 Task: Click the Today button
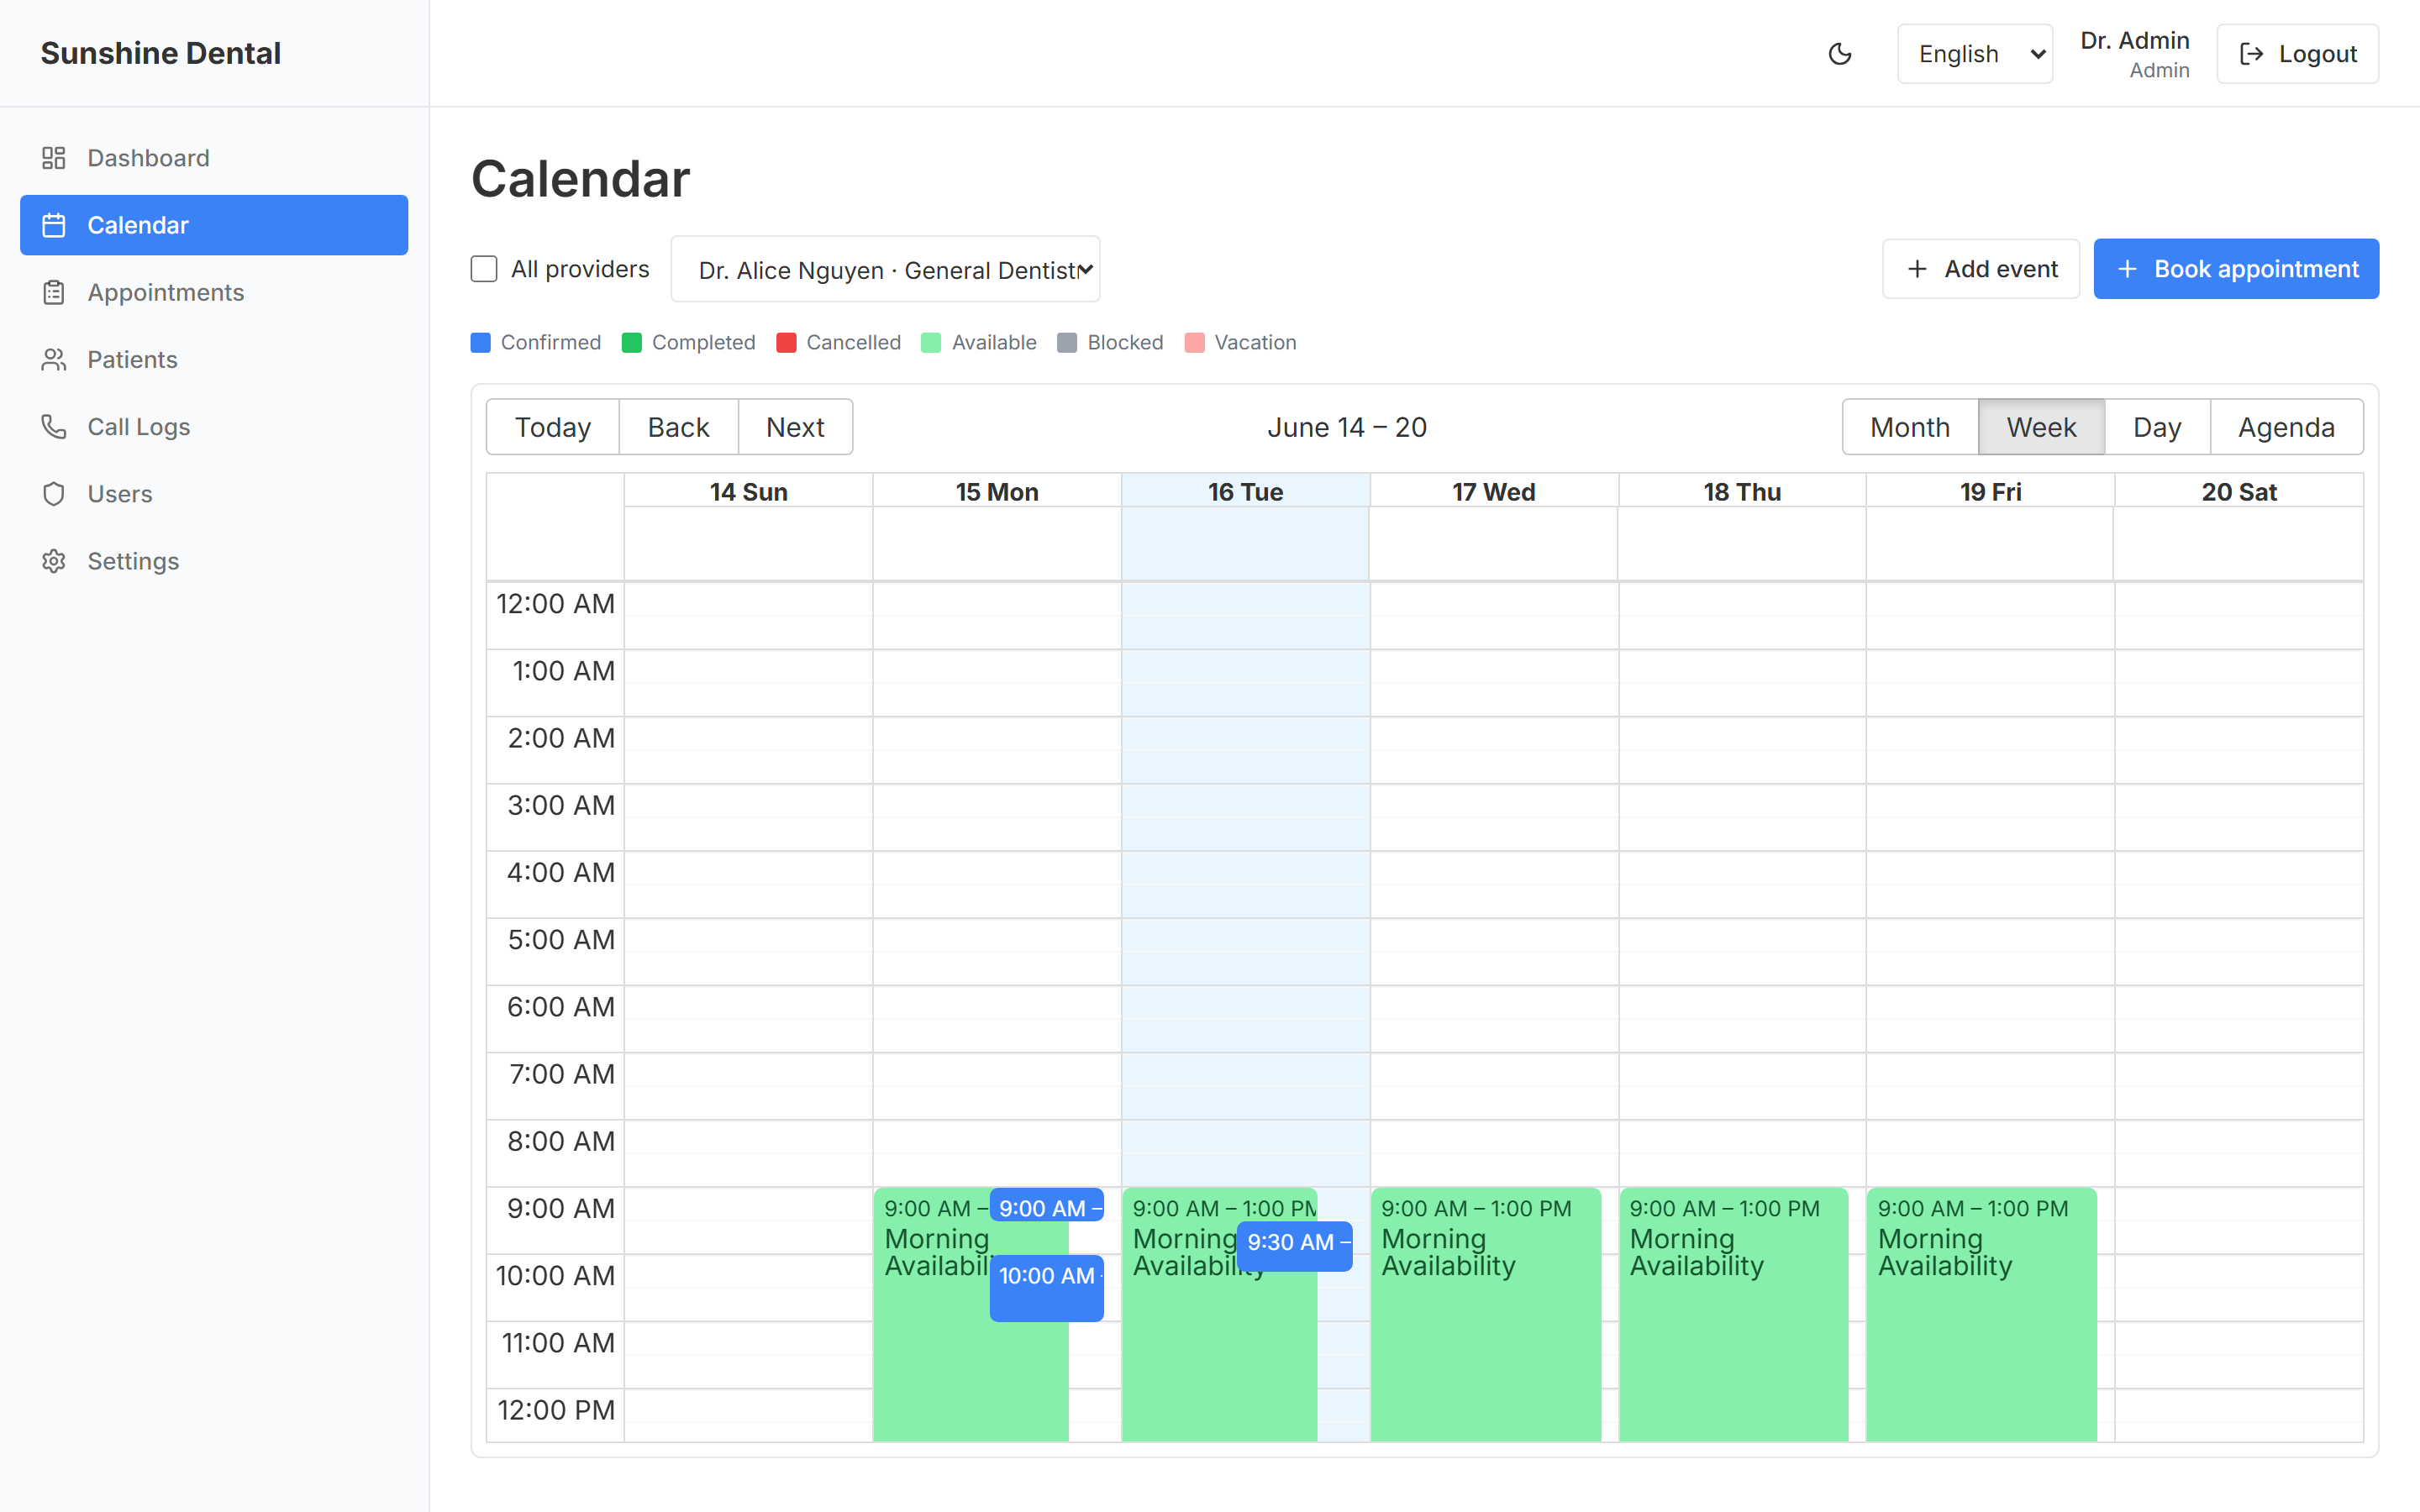tap(553, 427)
